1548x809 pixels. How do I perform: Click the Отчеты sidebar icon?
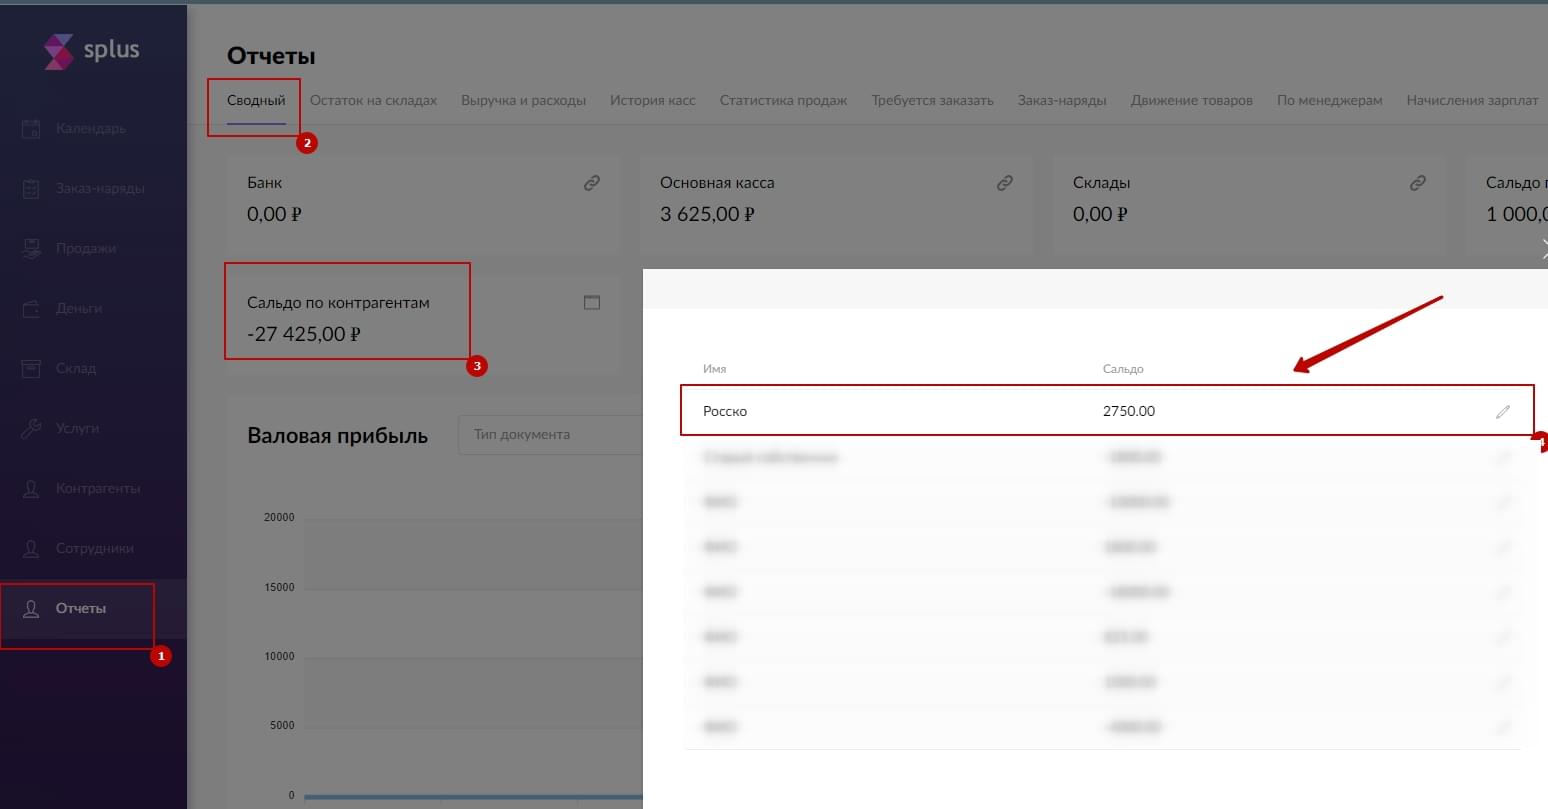[31, 608]
